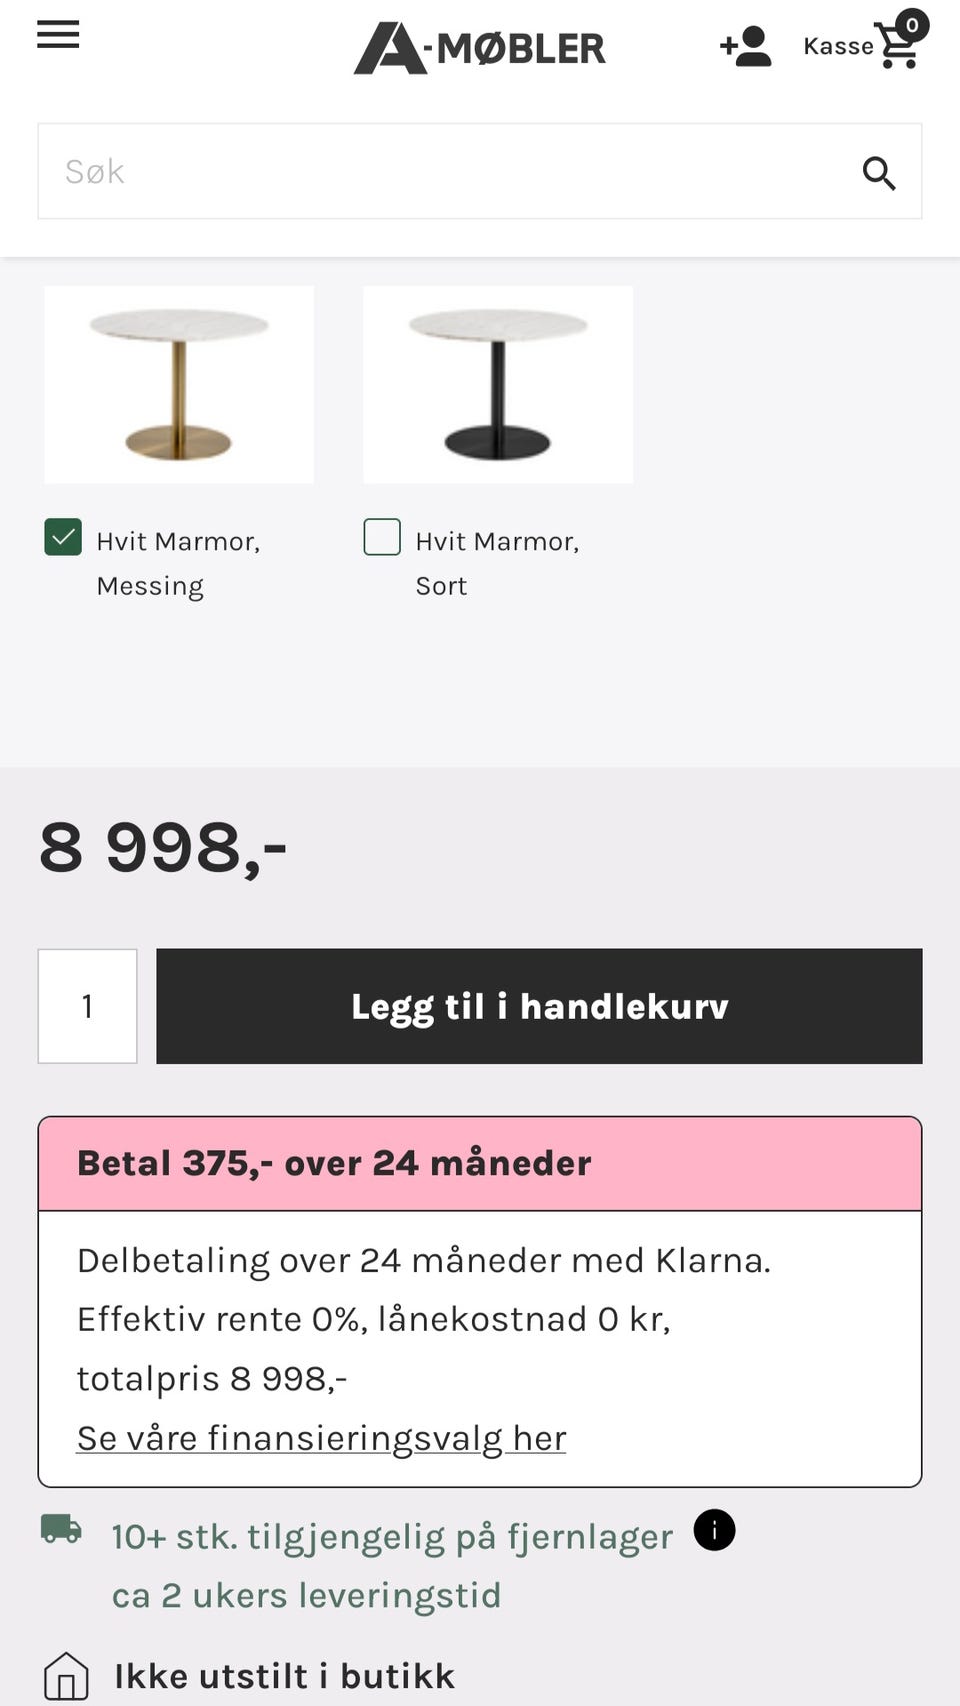Viewport: 960px width, 1706px height.
Task: Add product with Legg til i handlekurv
Action: tap(539, 1006)
